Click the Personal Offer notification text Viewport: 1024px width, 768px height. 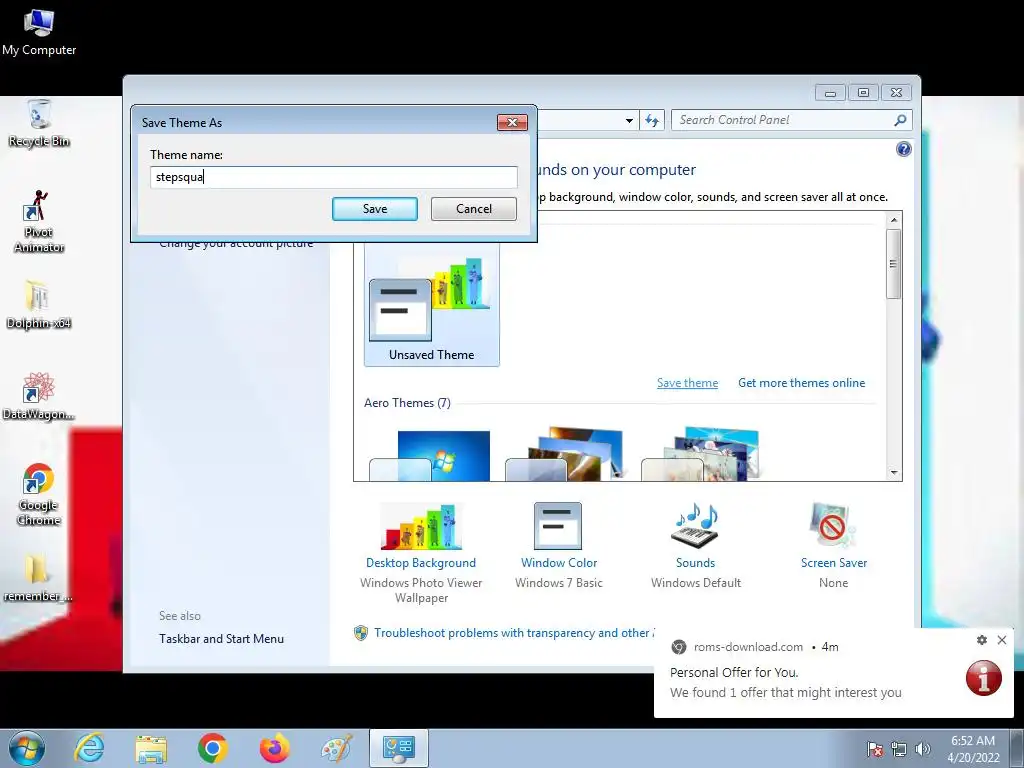734,673
